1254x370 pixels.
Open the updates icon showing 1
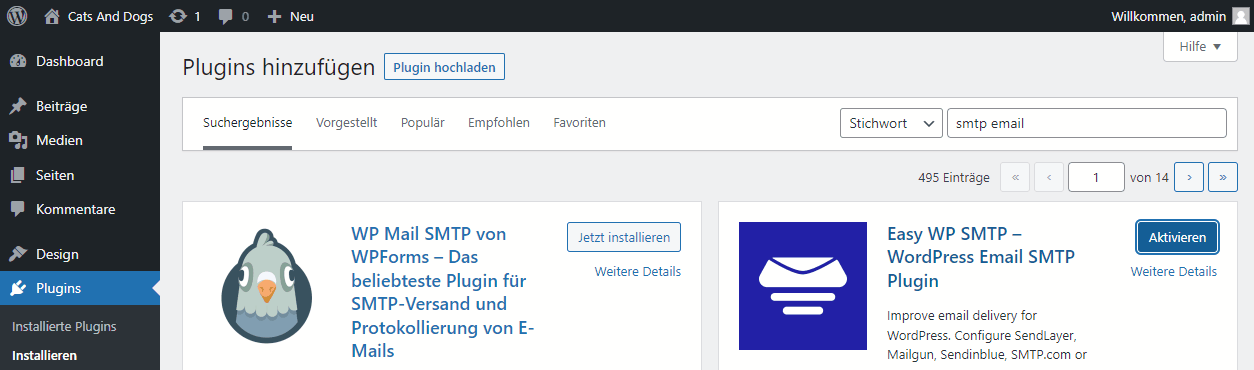[x=178, y=16]
